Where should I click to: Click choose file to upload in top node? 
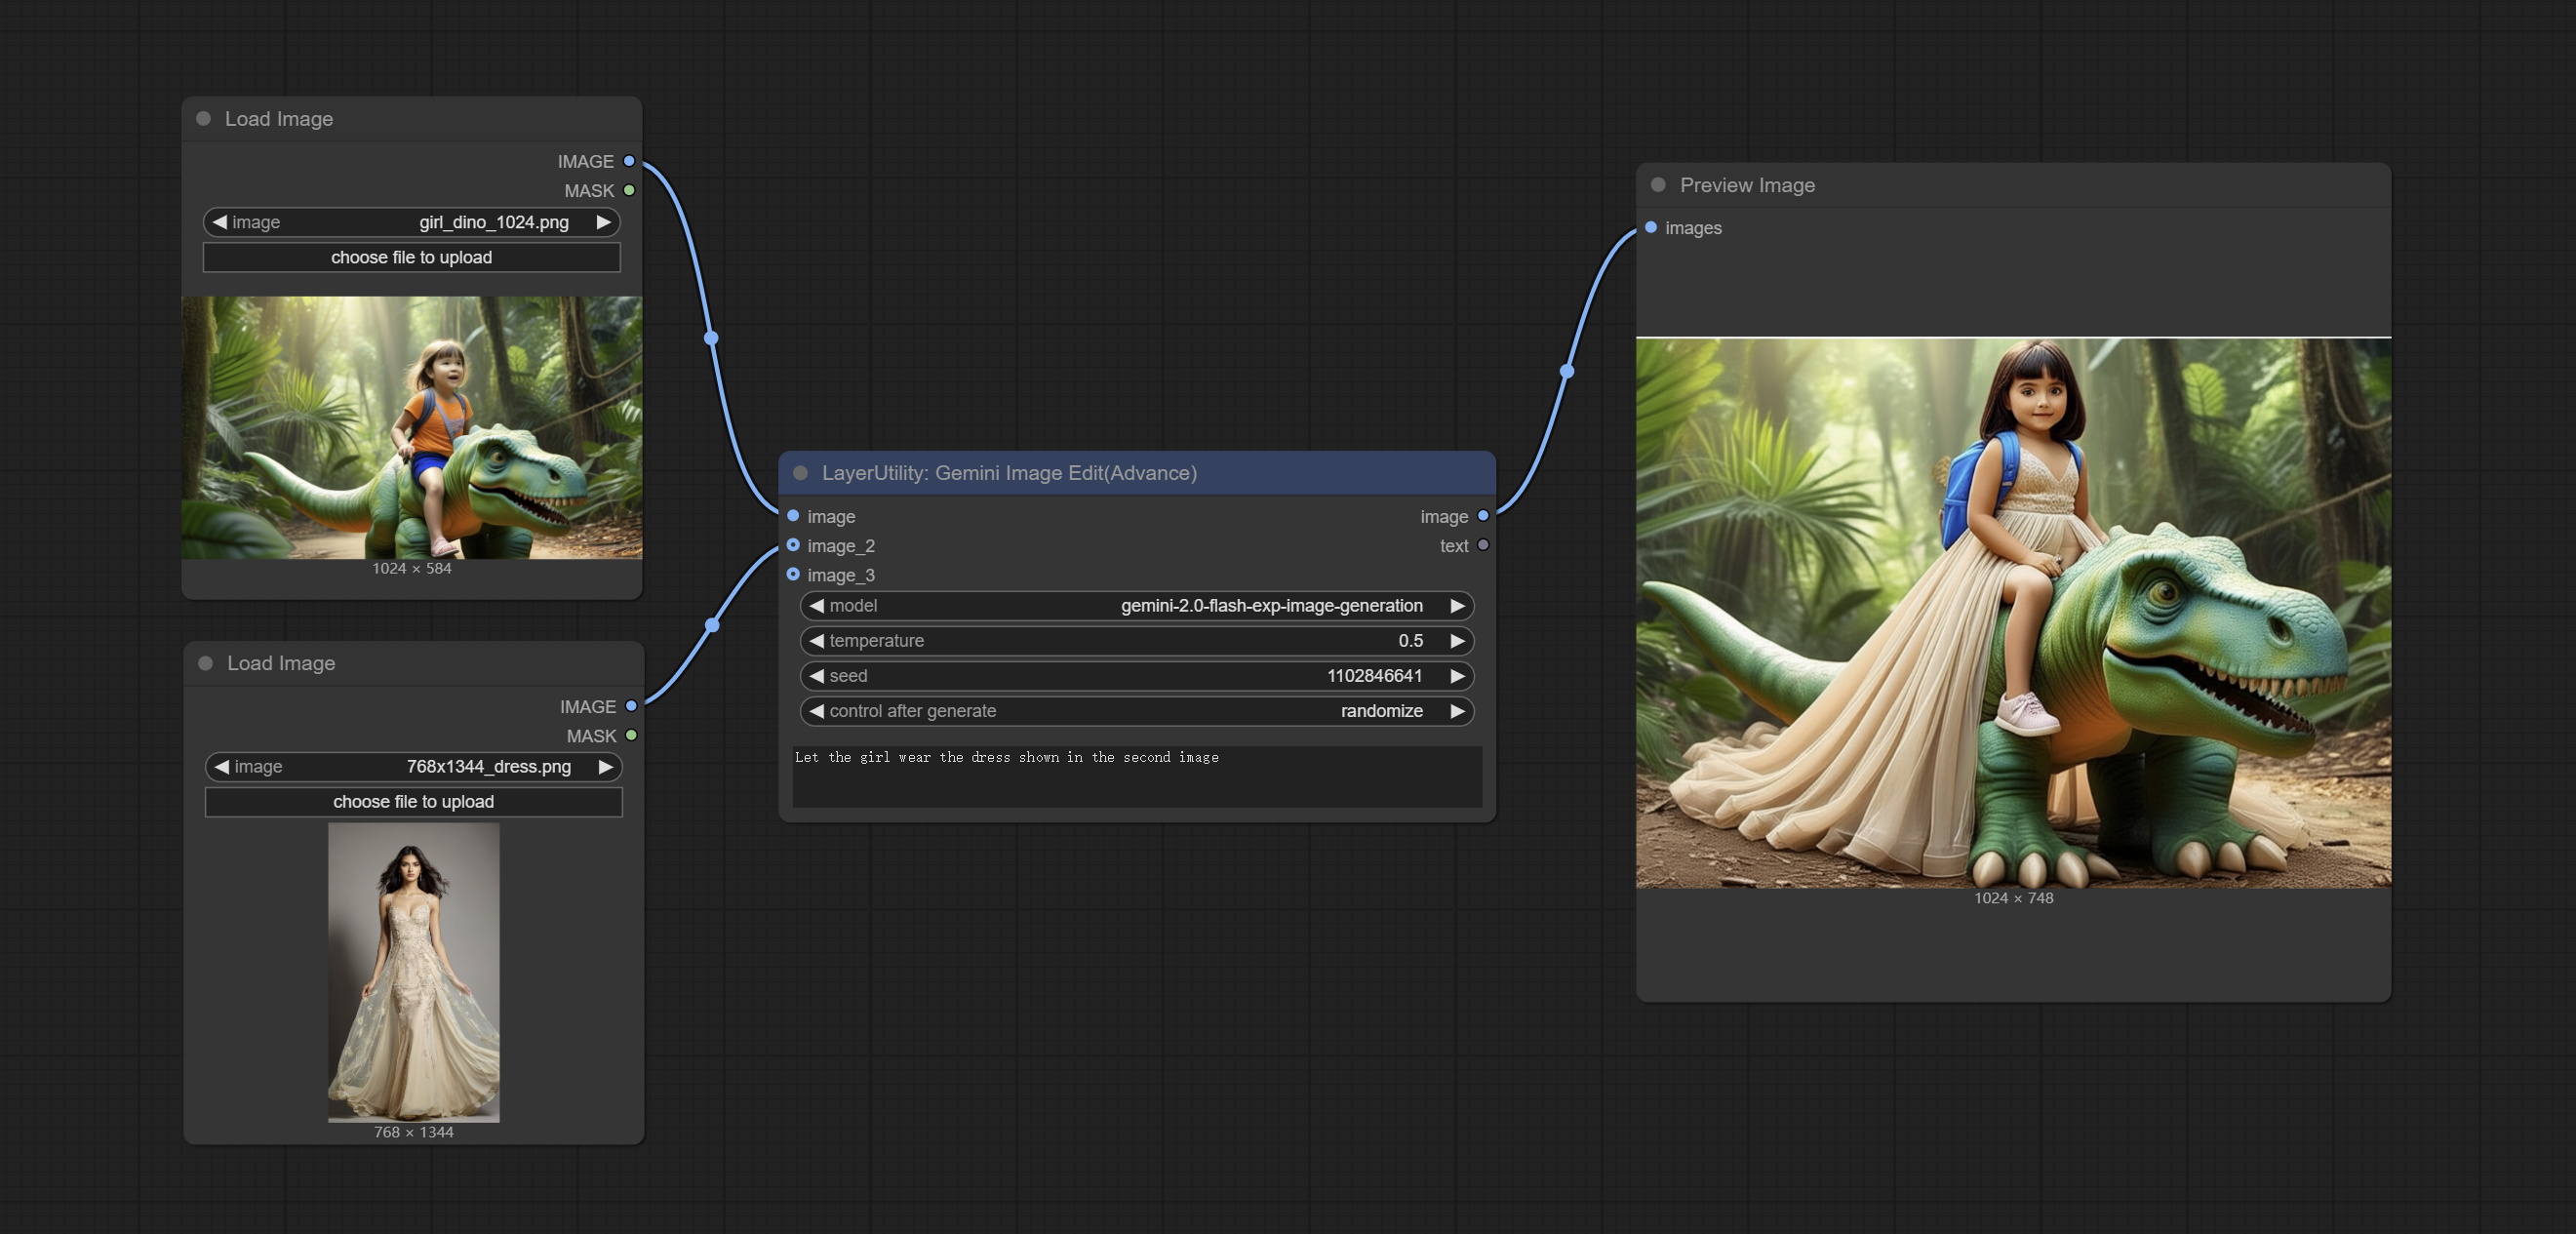pos(411,257)
